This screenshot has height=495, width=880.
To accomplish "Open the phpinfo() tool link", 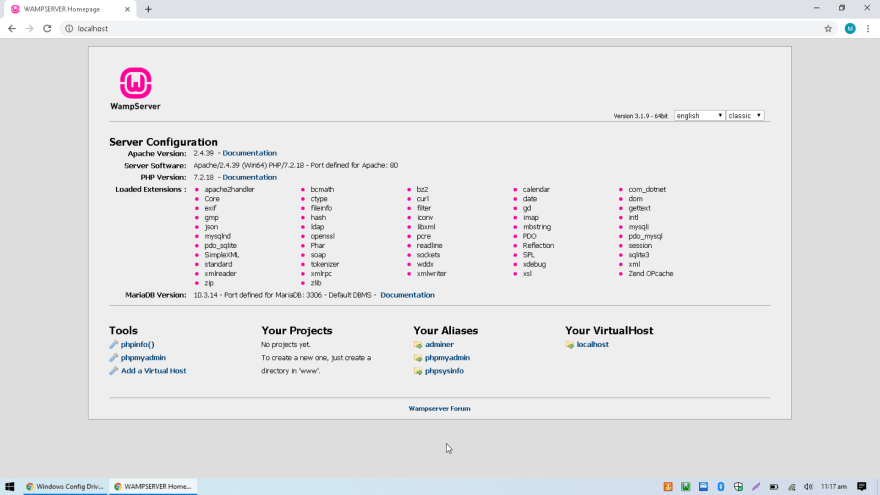I will click(138, 345).
